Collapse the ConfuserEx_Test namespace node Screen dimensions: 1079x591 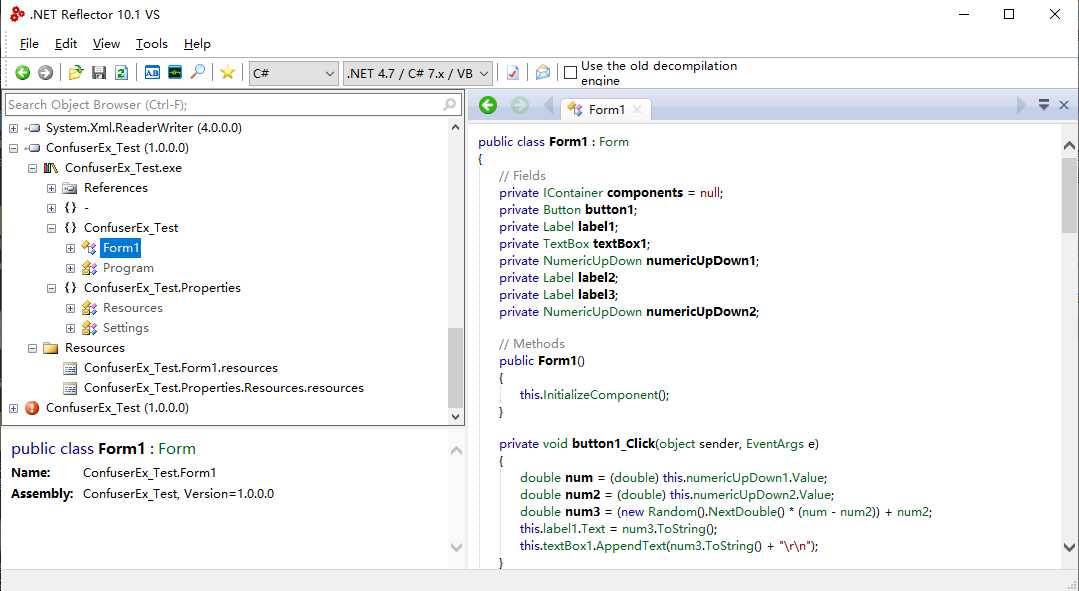click(x=51, y=228)
